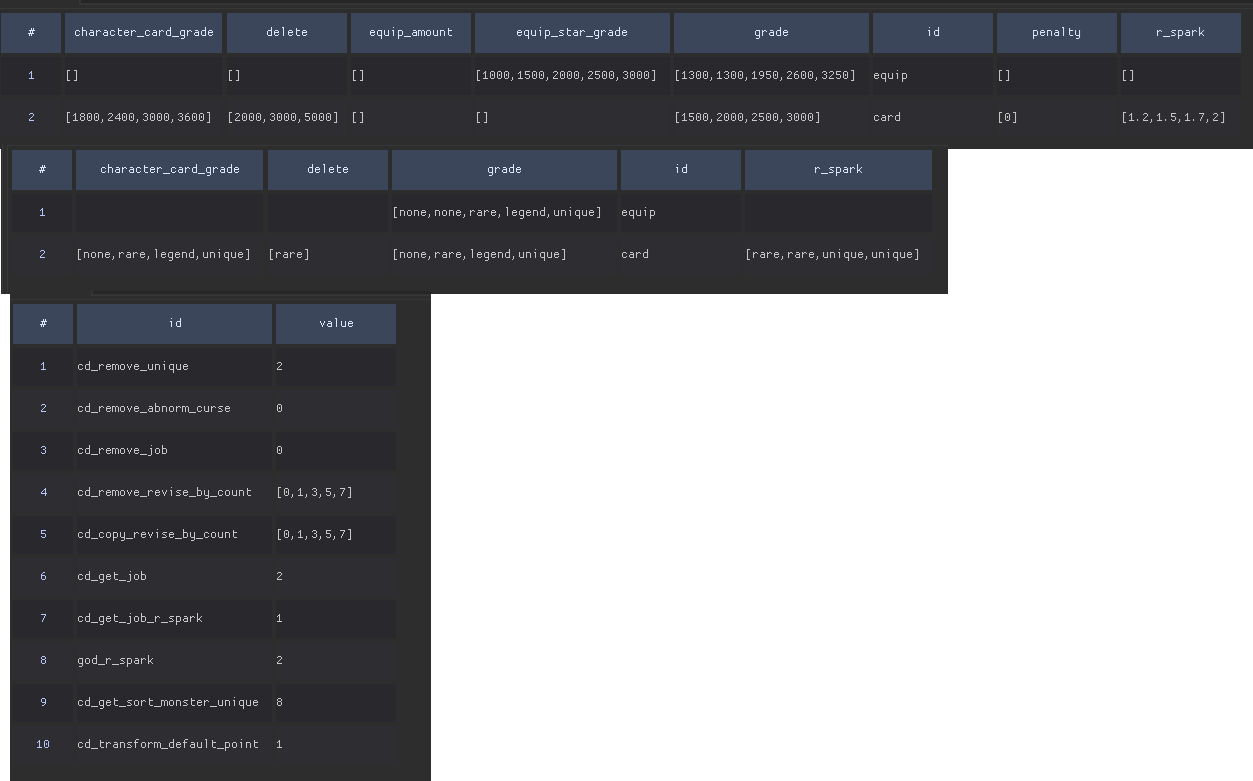
Task: Select the cd_remove_job id cell
Action: [174, 450]
